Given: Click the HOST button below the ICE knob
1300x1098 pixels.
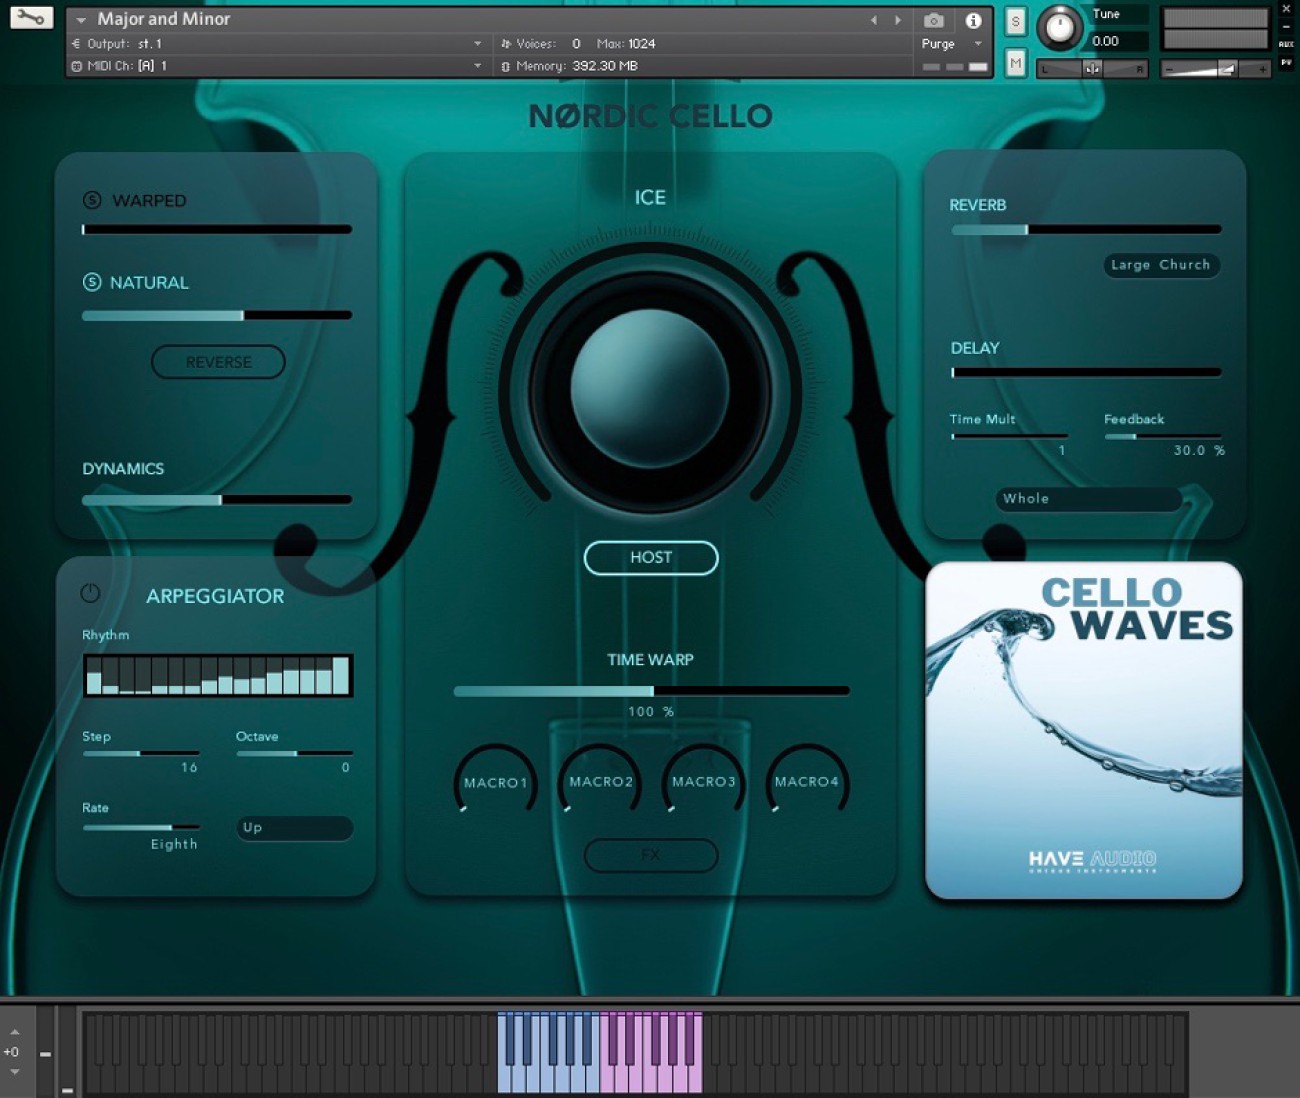Looking at the screenshot, I should point(650,557).
